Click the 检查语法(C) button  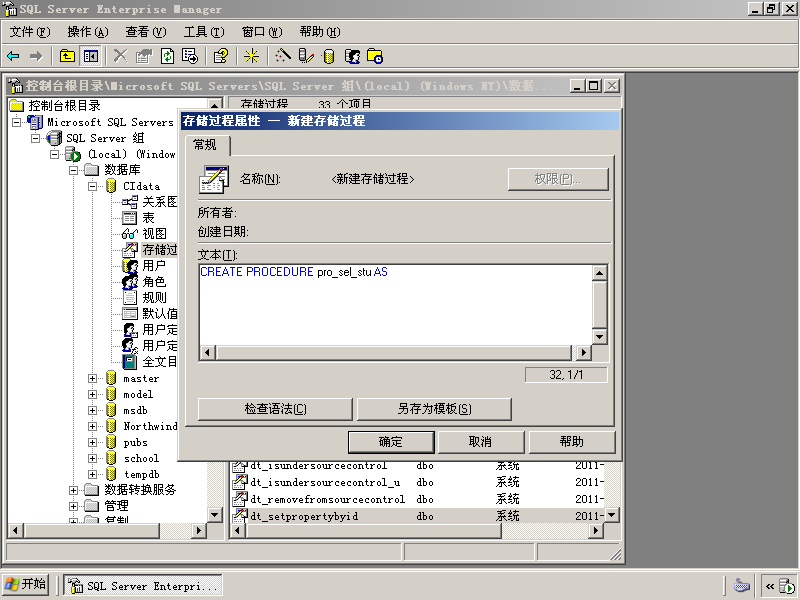[275, 409]
